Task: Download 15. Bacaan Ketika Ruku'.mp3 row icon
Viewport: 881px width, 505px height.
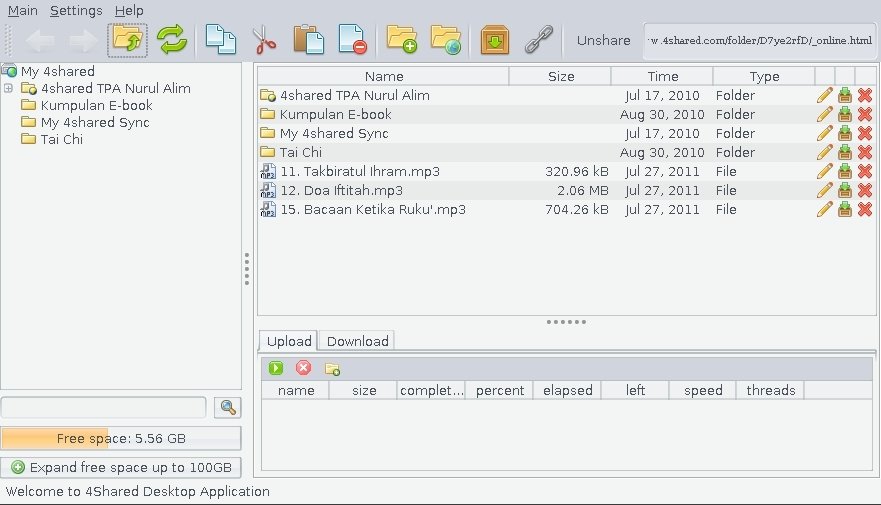Action: [844, 210]
